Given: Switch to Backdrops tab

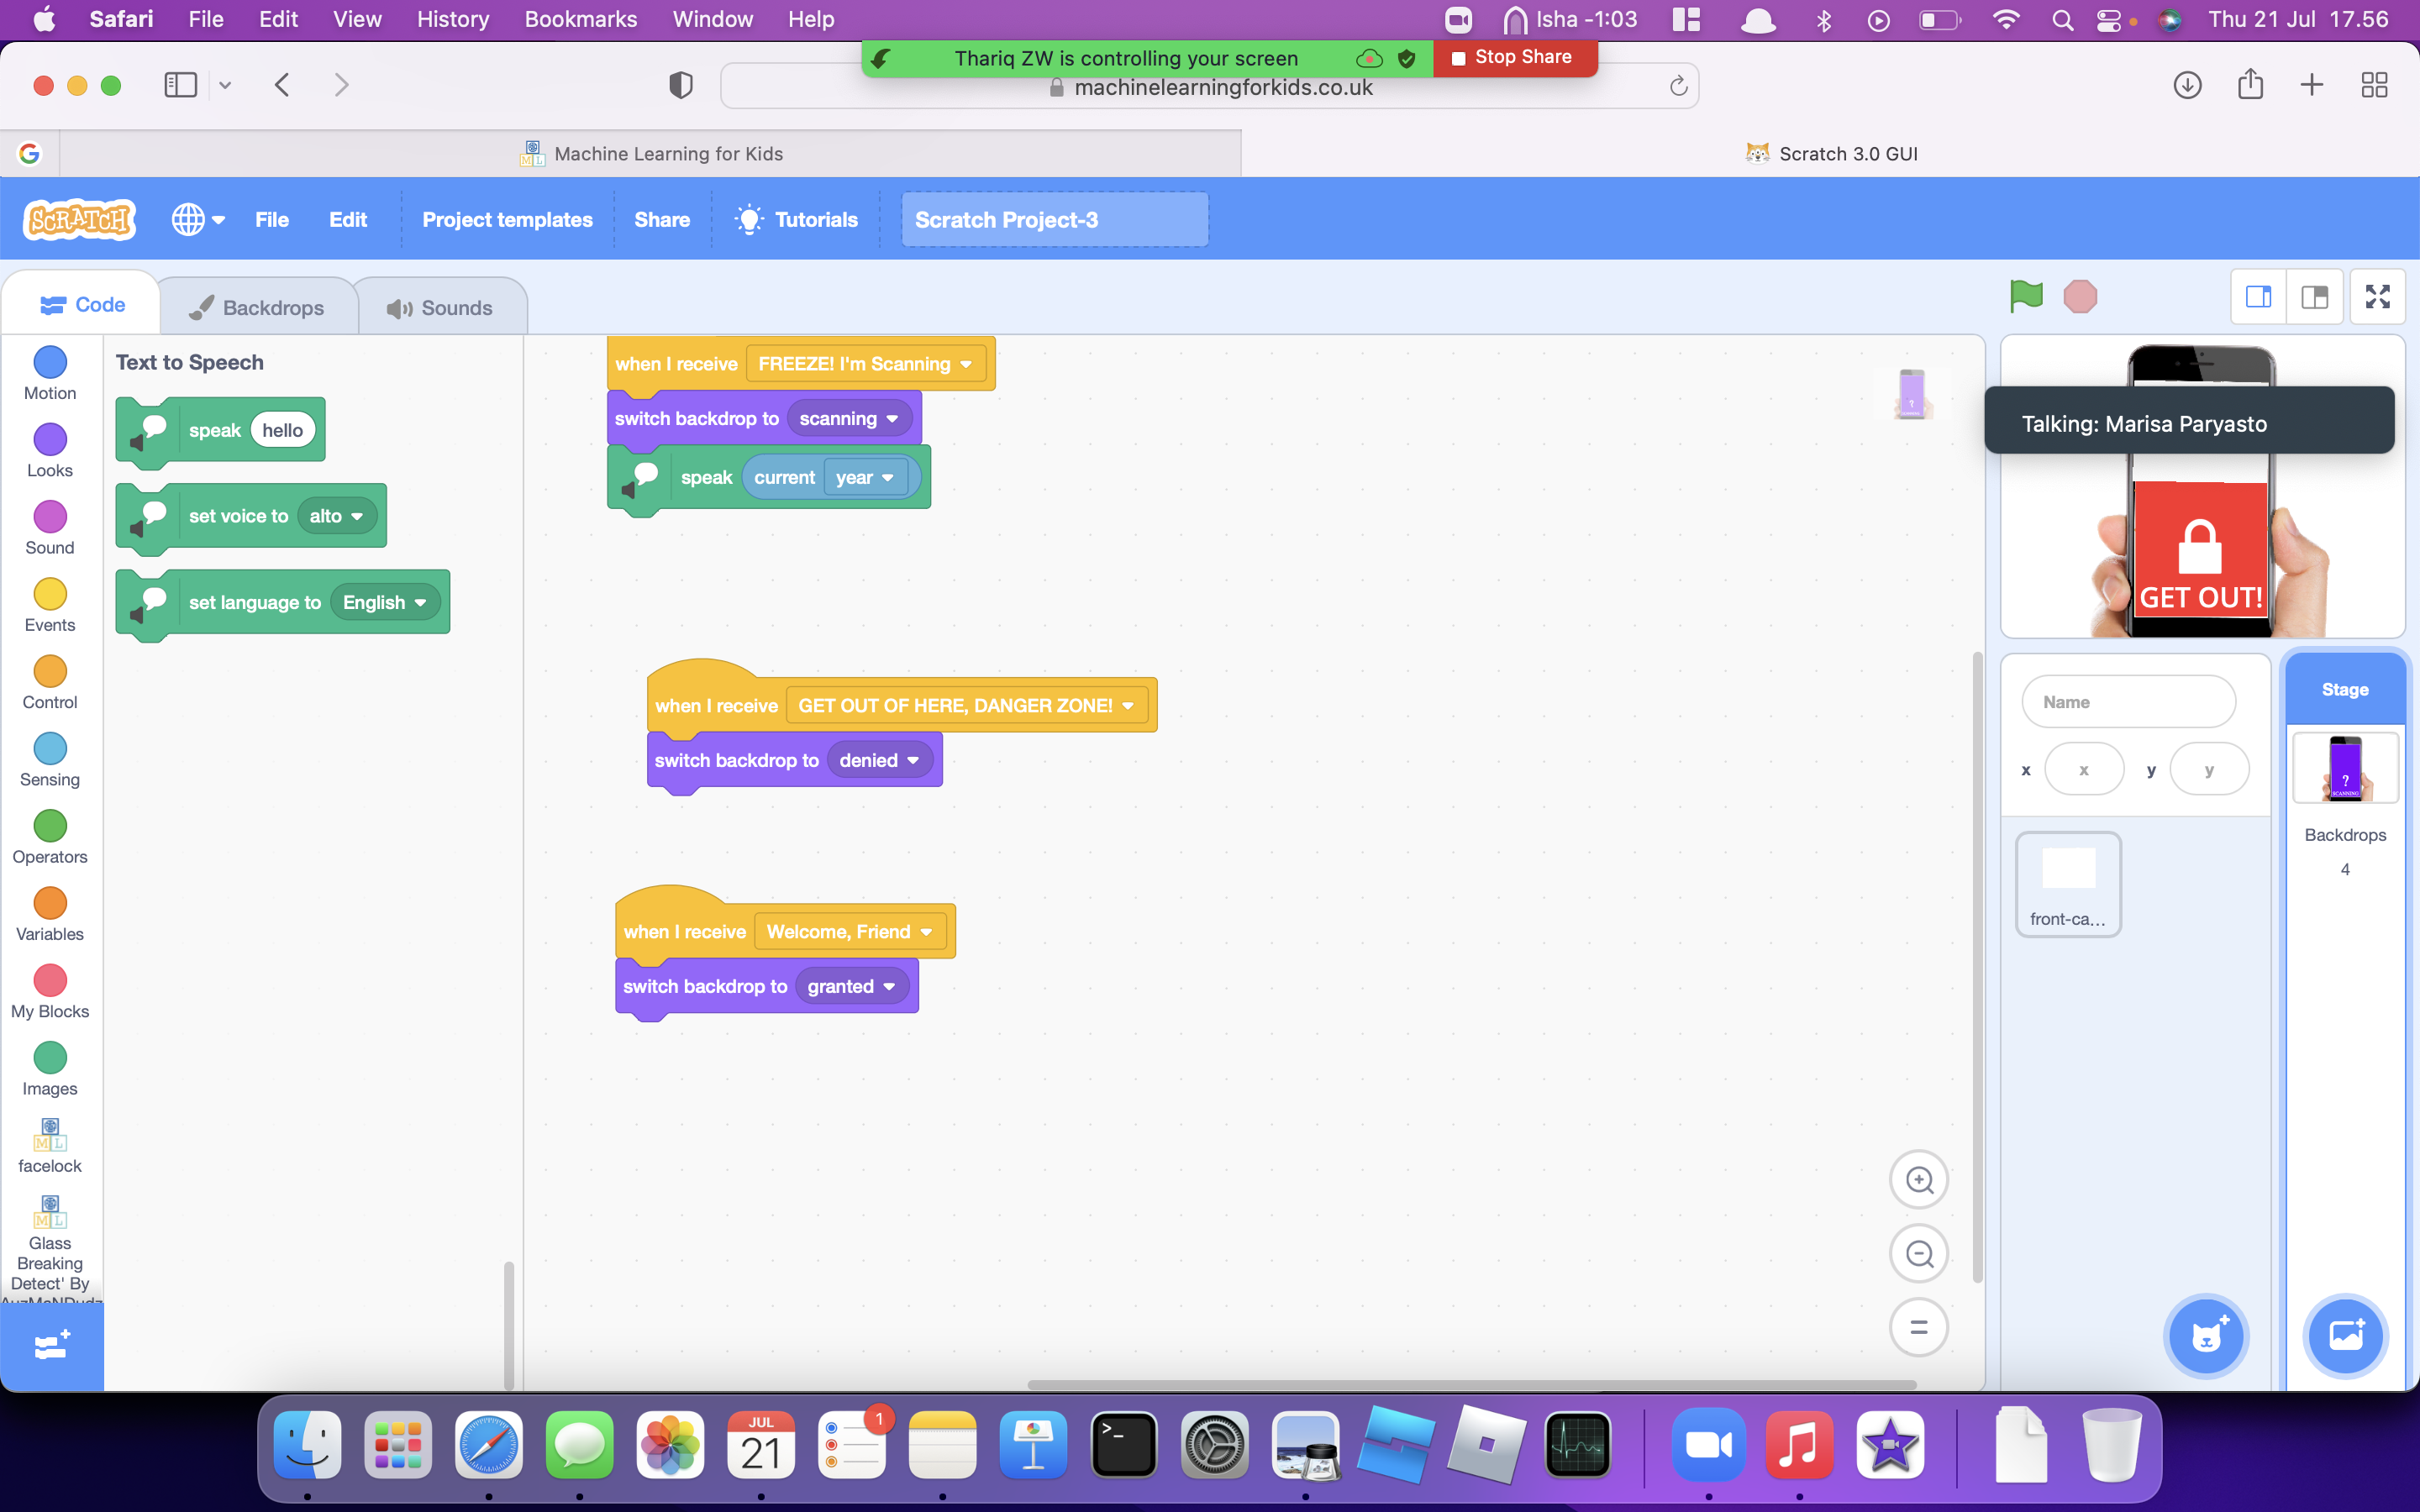Looking at the screenshot, I should tap(258, 307).
